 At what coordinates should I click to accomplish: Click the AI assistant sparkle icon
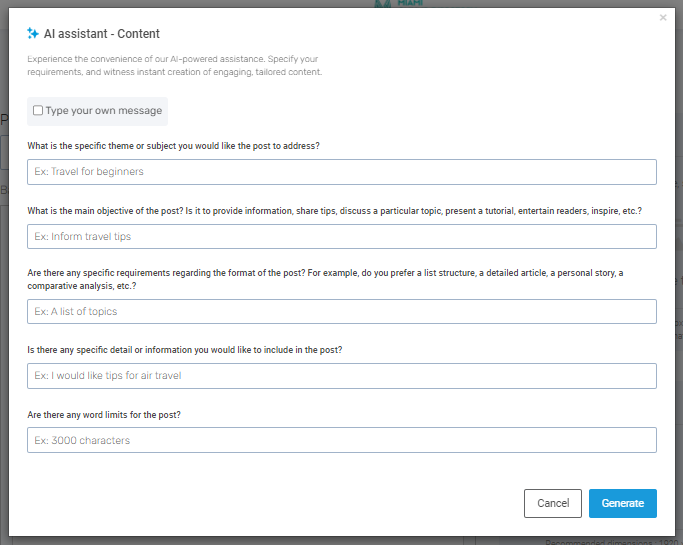coord(33,33)
